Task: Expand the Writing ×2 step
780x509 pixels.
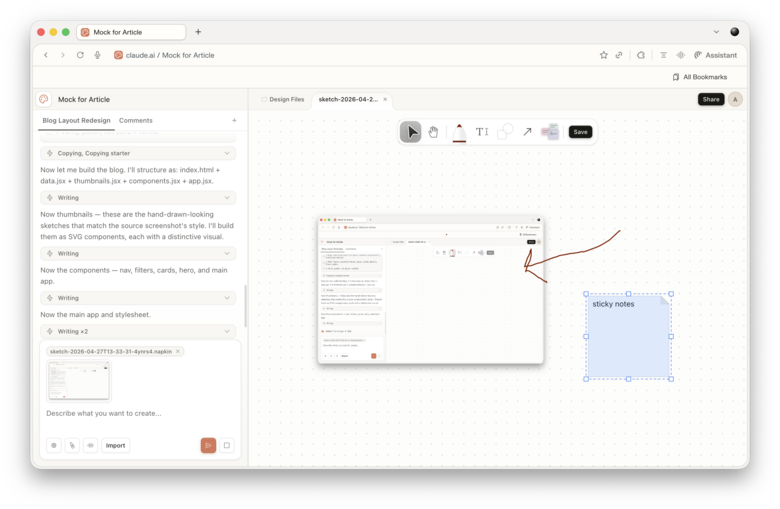Action: pyautogui.click(x=138, y=331)
